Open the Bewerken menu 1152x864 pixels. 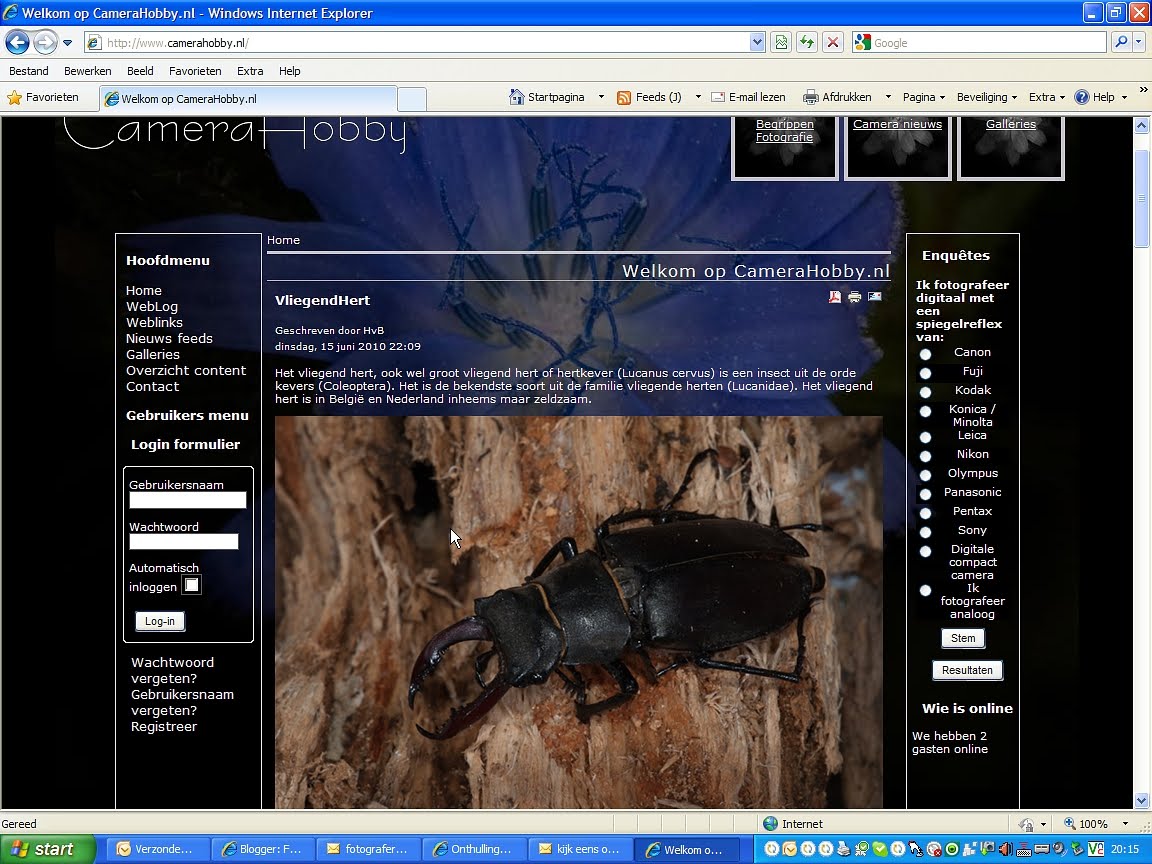[x=87, y=71]
